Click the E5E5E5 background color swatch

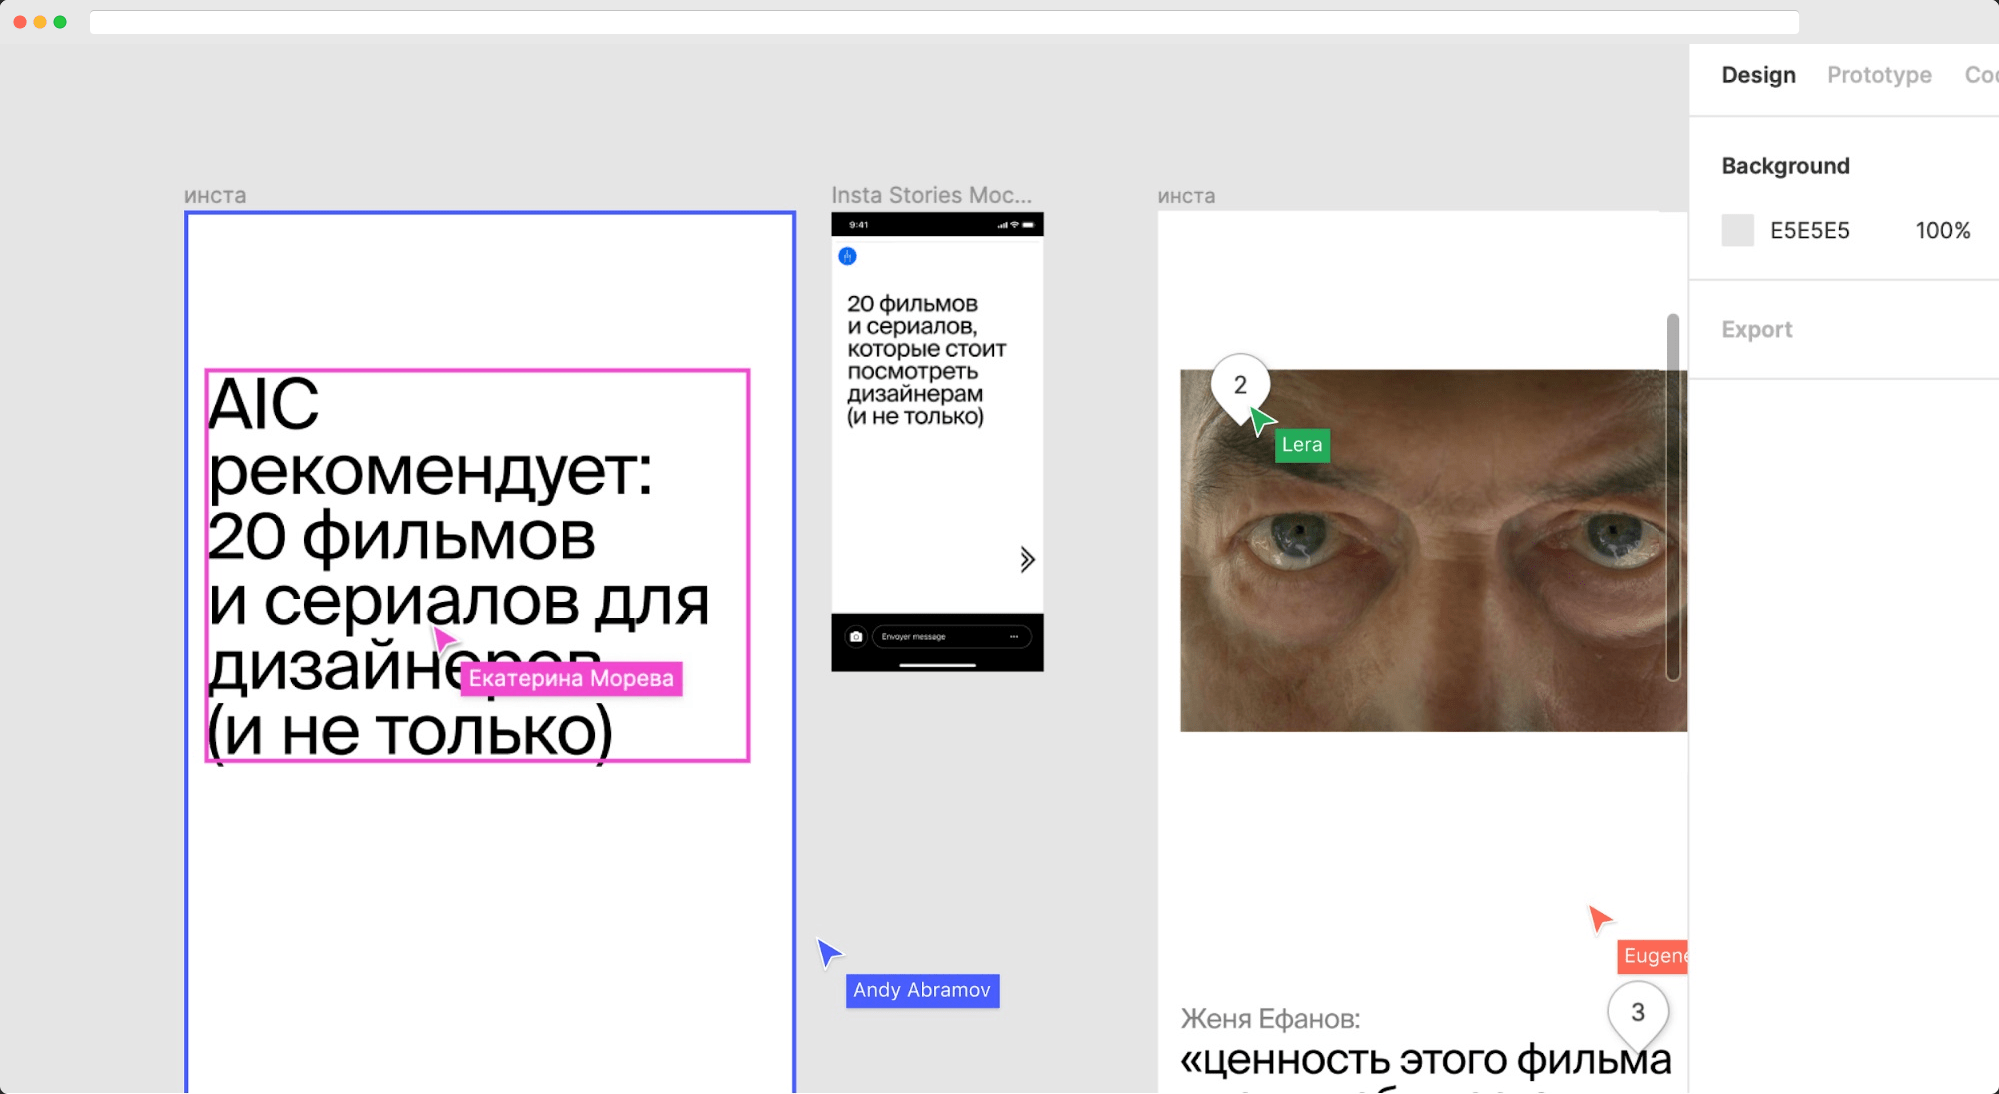[x=1737, y=230]
